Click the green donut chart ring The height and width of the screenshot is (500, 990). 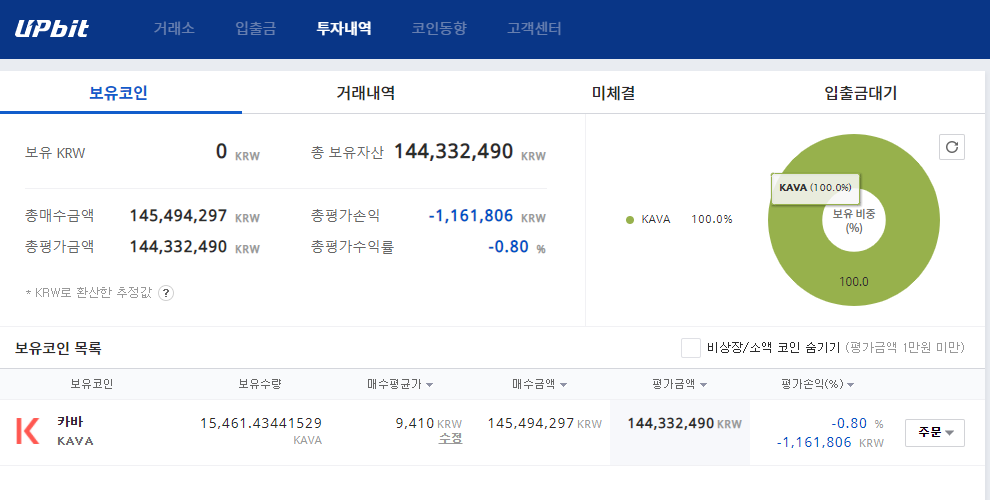(x=900, y=260)
